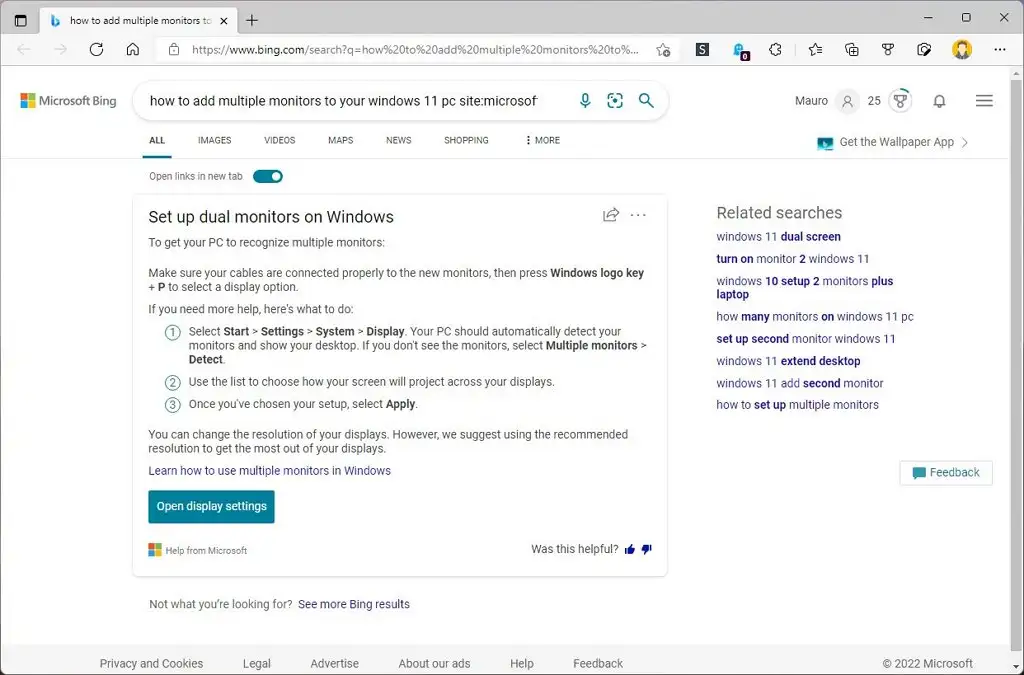1024x675 pixels.
Task: Open browser Collections icon in toolbar
Action: (851, 48)
